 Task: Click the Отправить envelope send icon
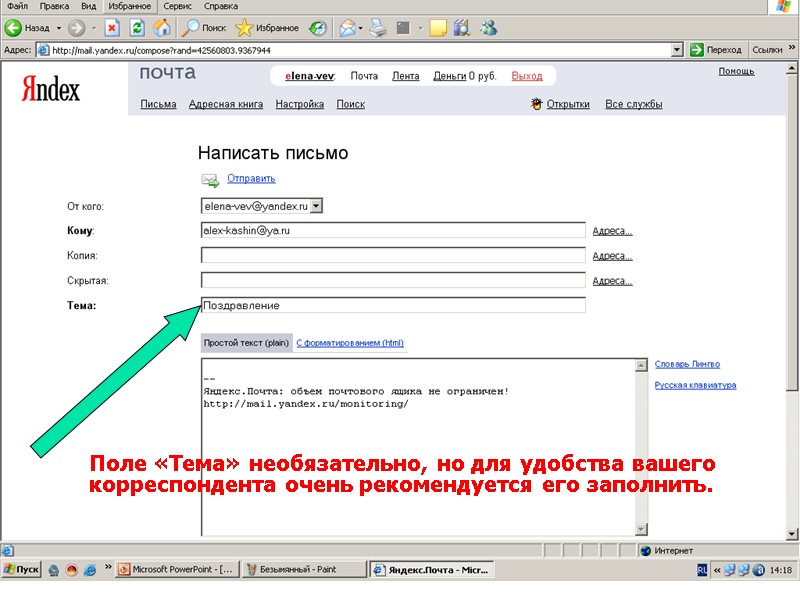point(211,179)
